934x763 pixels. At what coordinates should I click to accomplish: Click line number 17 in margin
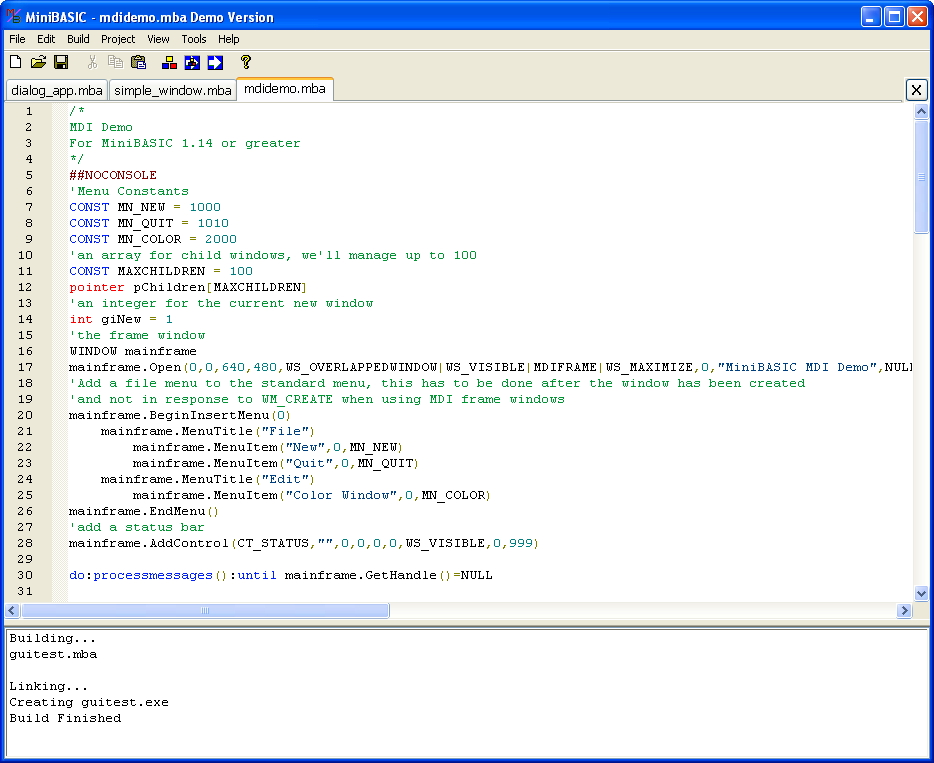pyautogui.click(x=25, y=368)
